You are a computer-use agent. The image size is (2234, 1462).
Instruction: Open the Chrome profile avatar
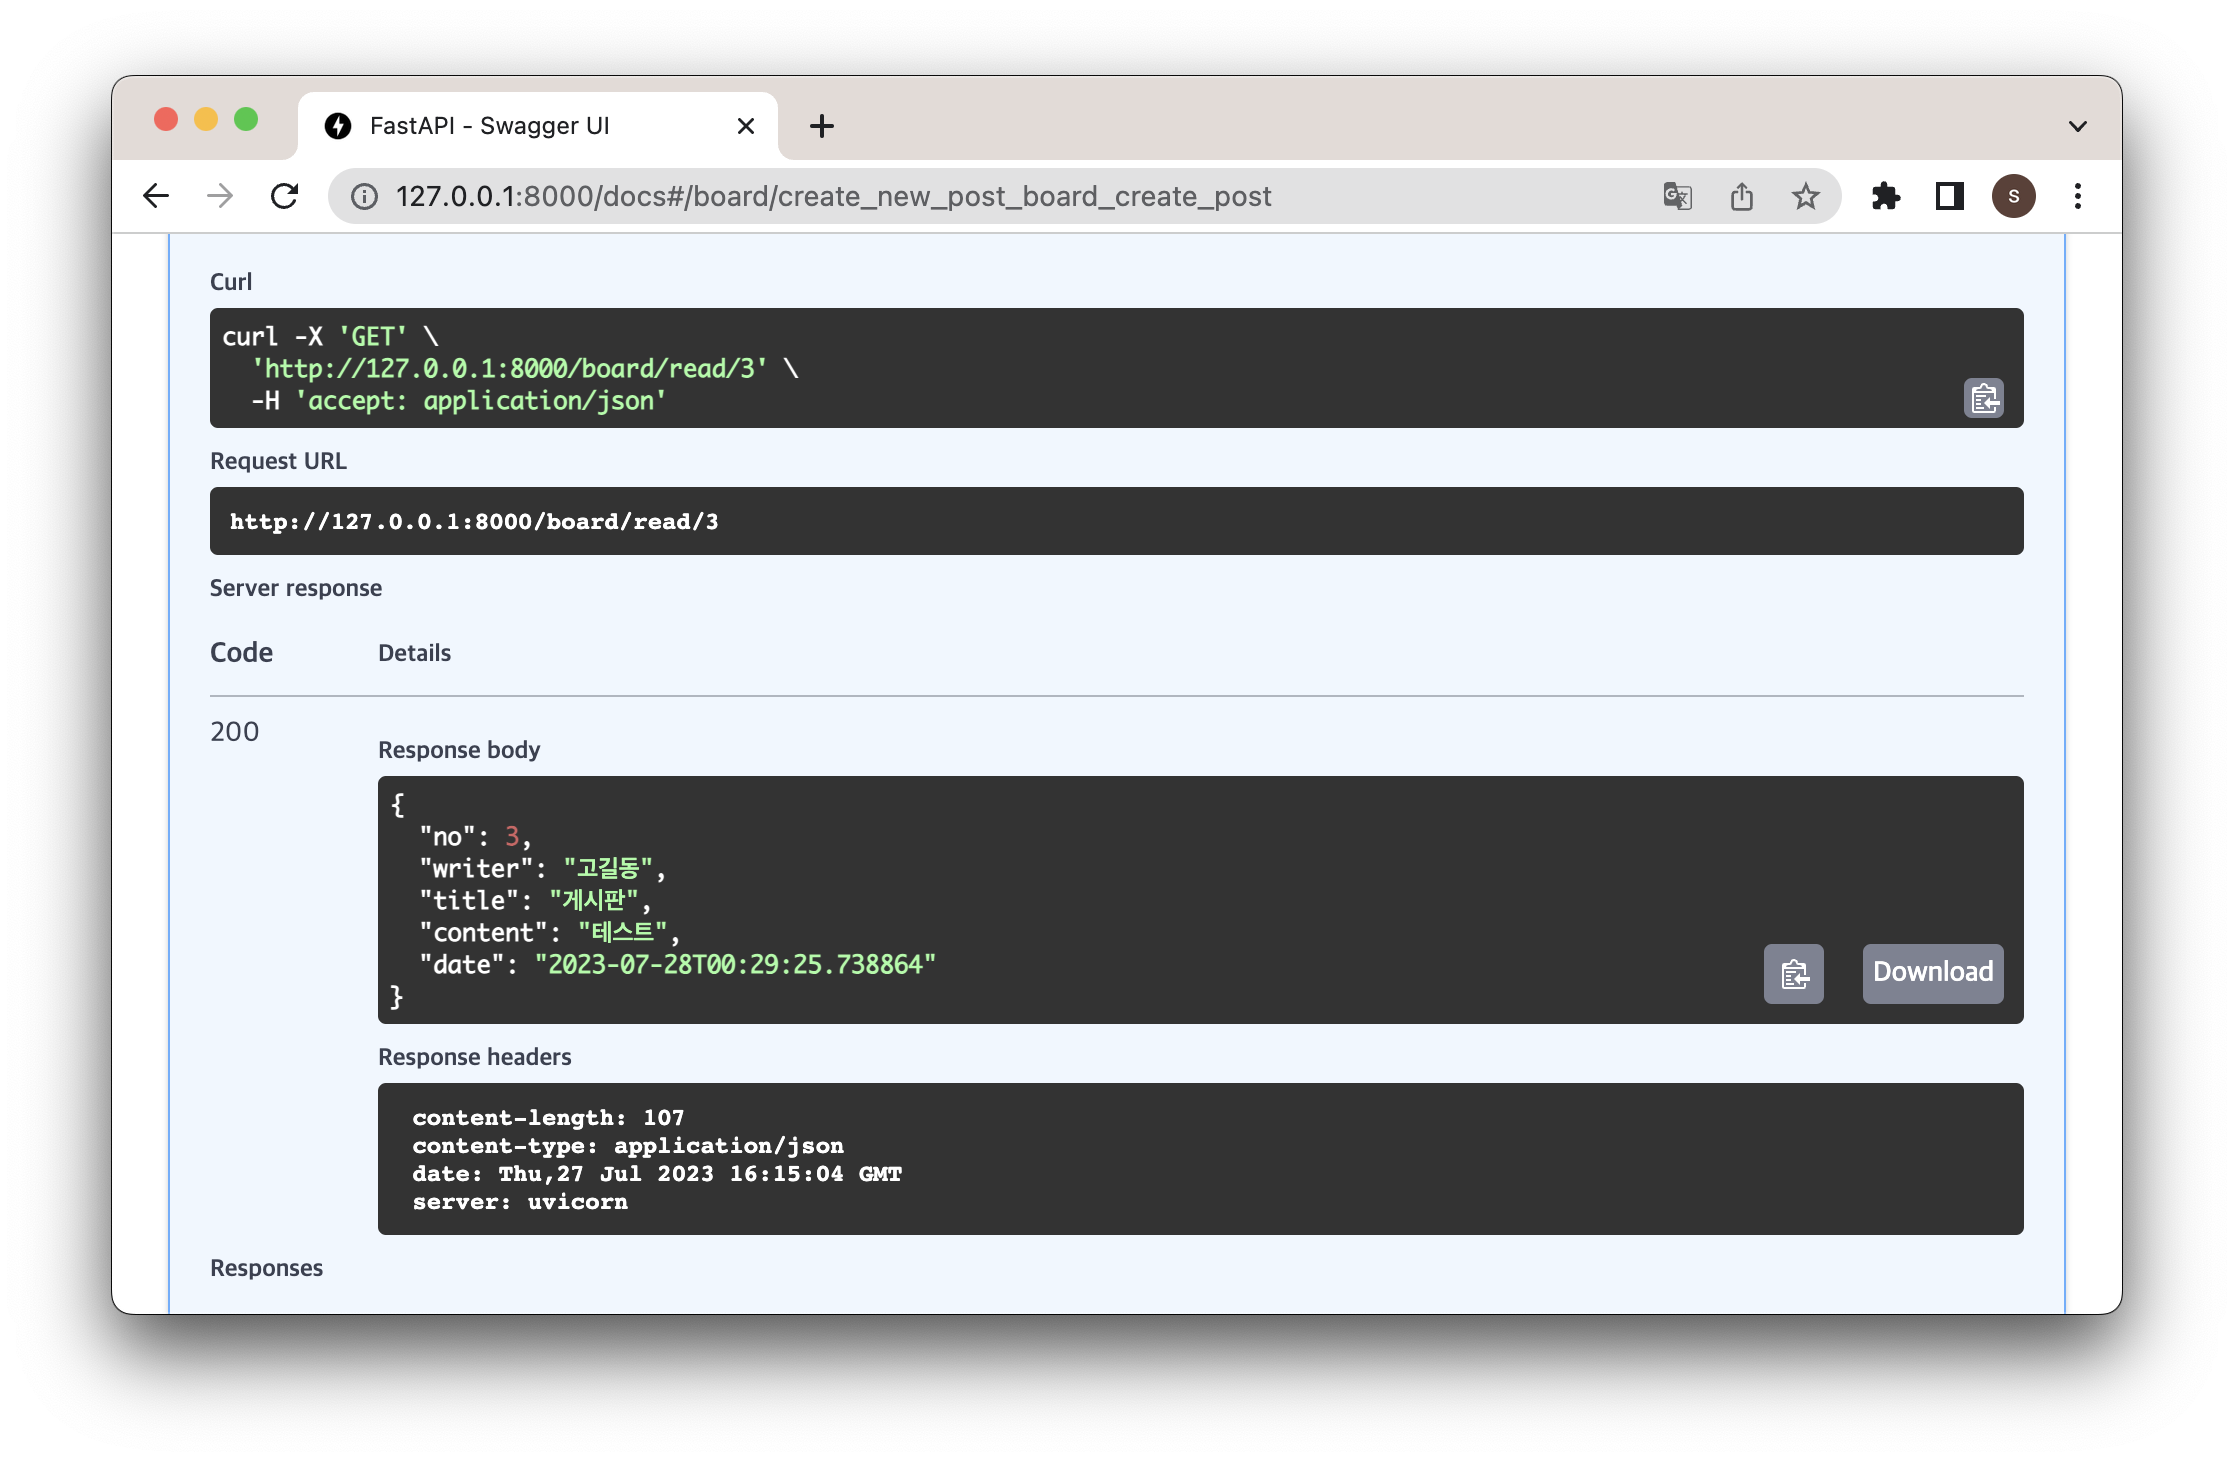[x=2013, y=196]
